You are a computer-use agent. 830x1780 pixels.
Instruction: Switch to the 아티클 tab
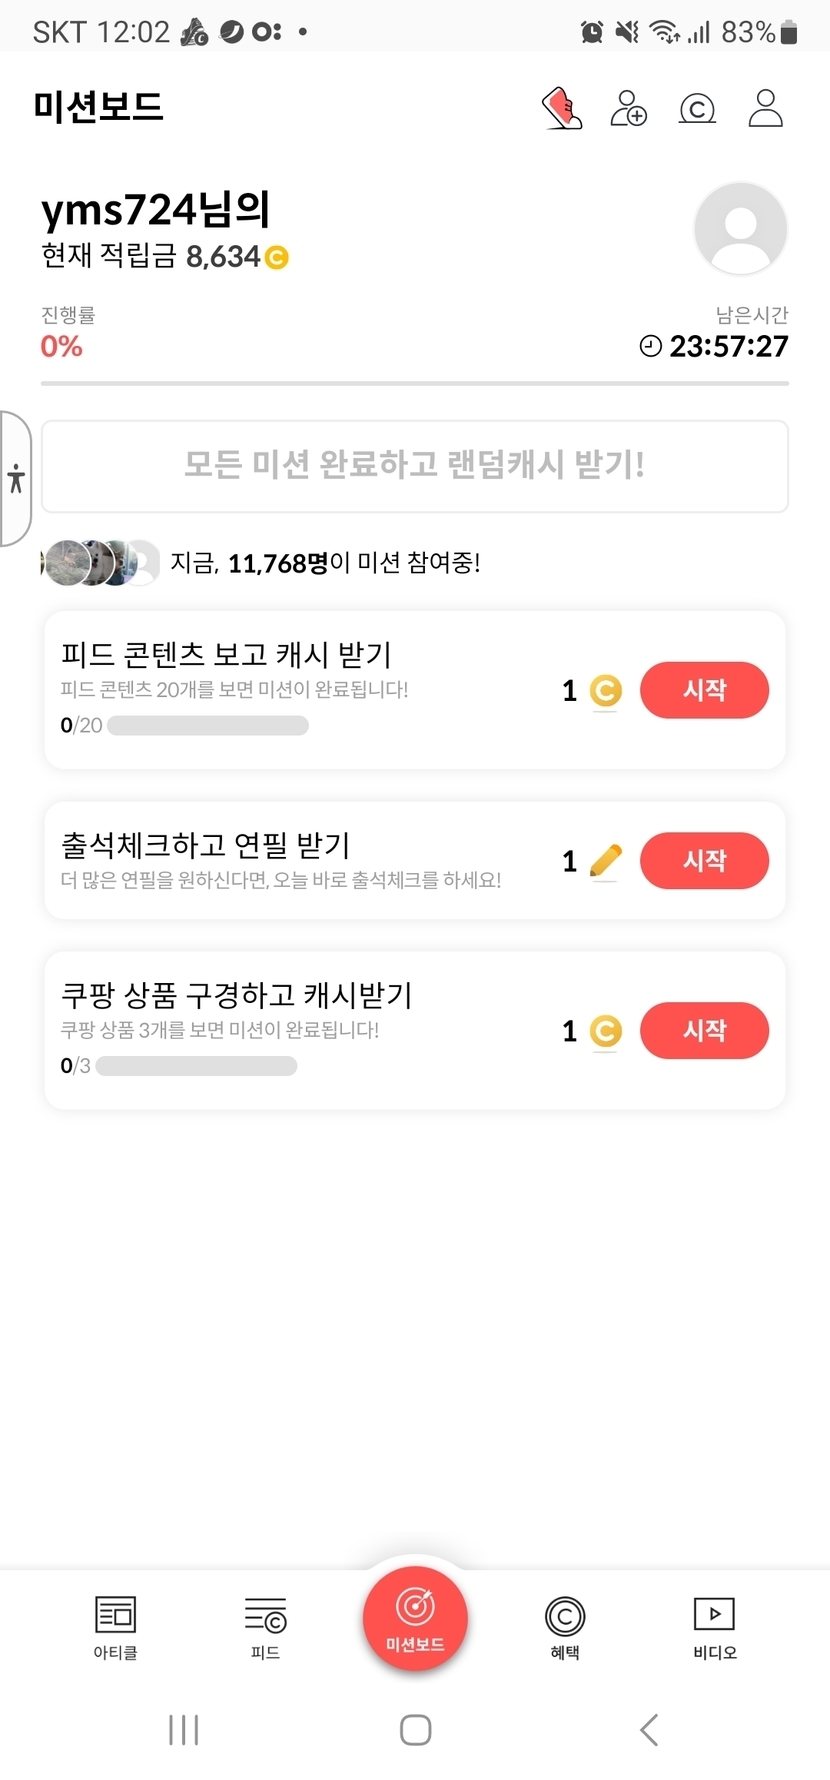pos(115,1627)
